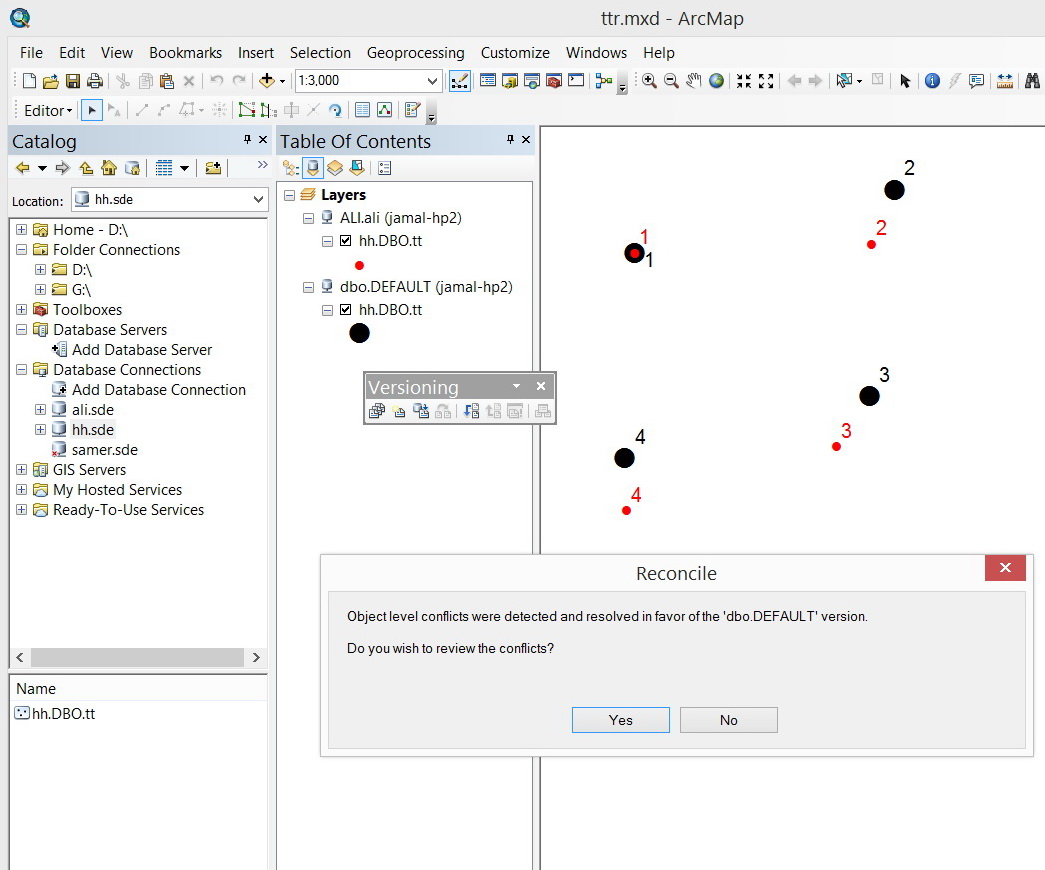
Task: Expand the ali.sde connection
Action: (40, 409)
